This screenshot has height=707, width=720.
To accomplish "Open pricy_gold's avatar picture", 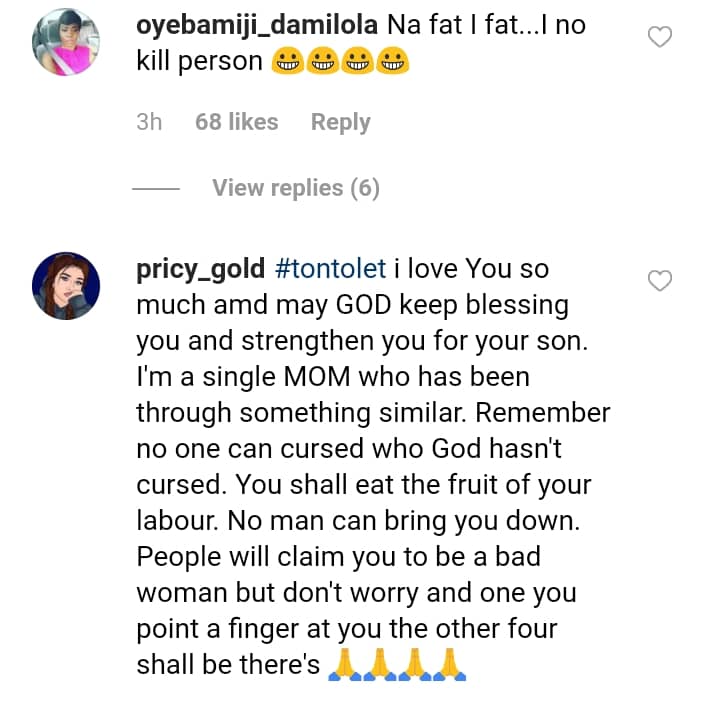I will point(66,286).
